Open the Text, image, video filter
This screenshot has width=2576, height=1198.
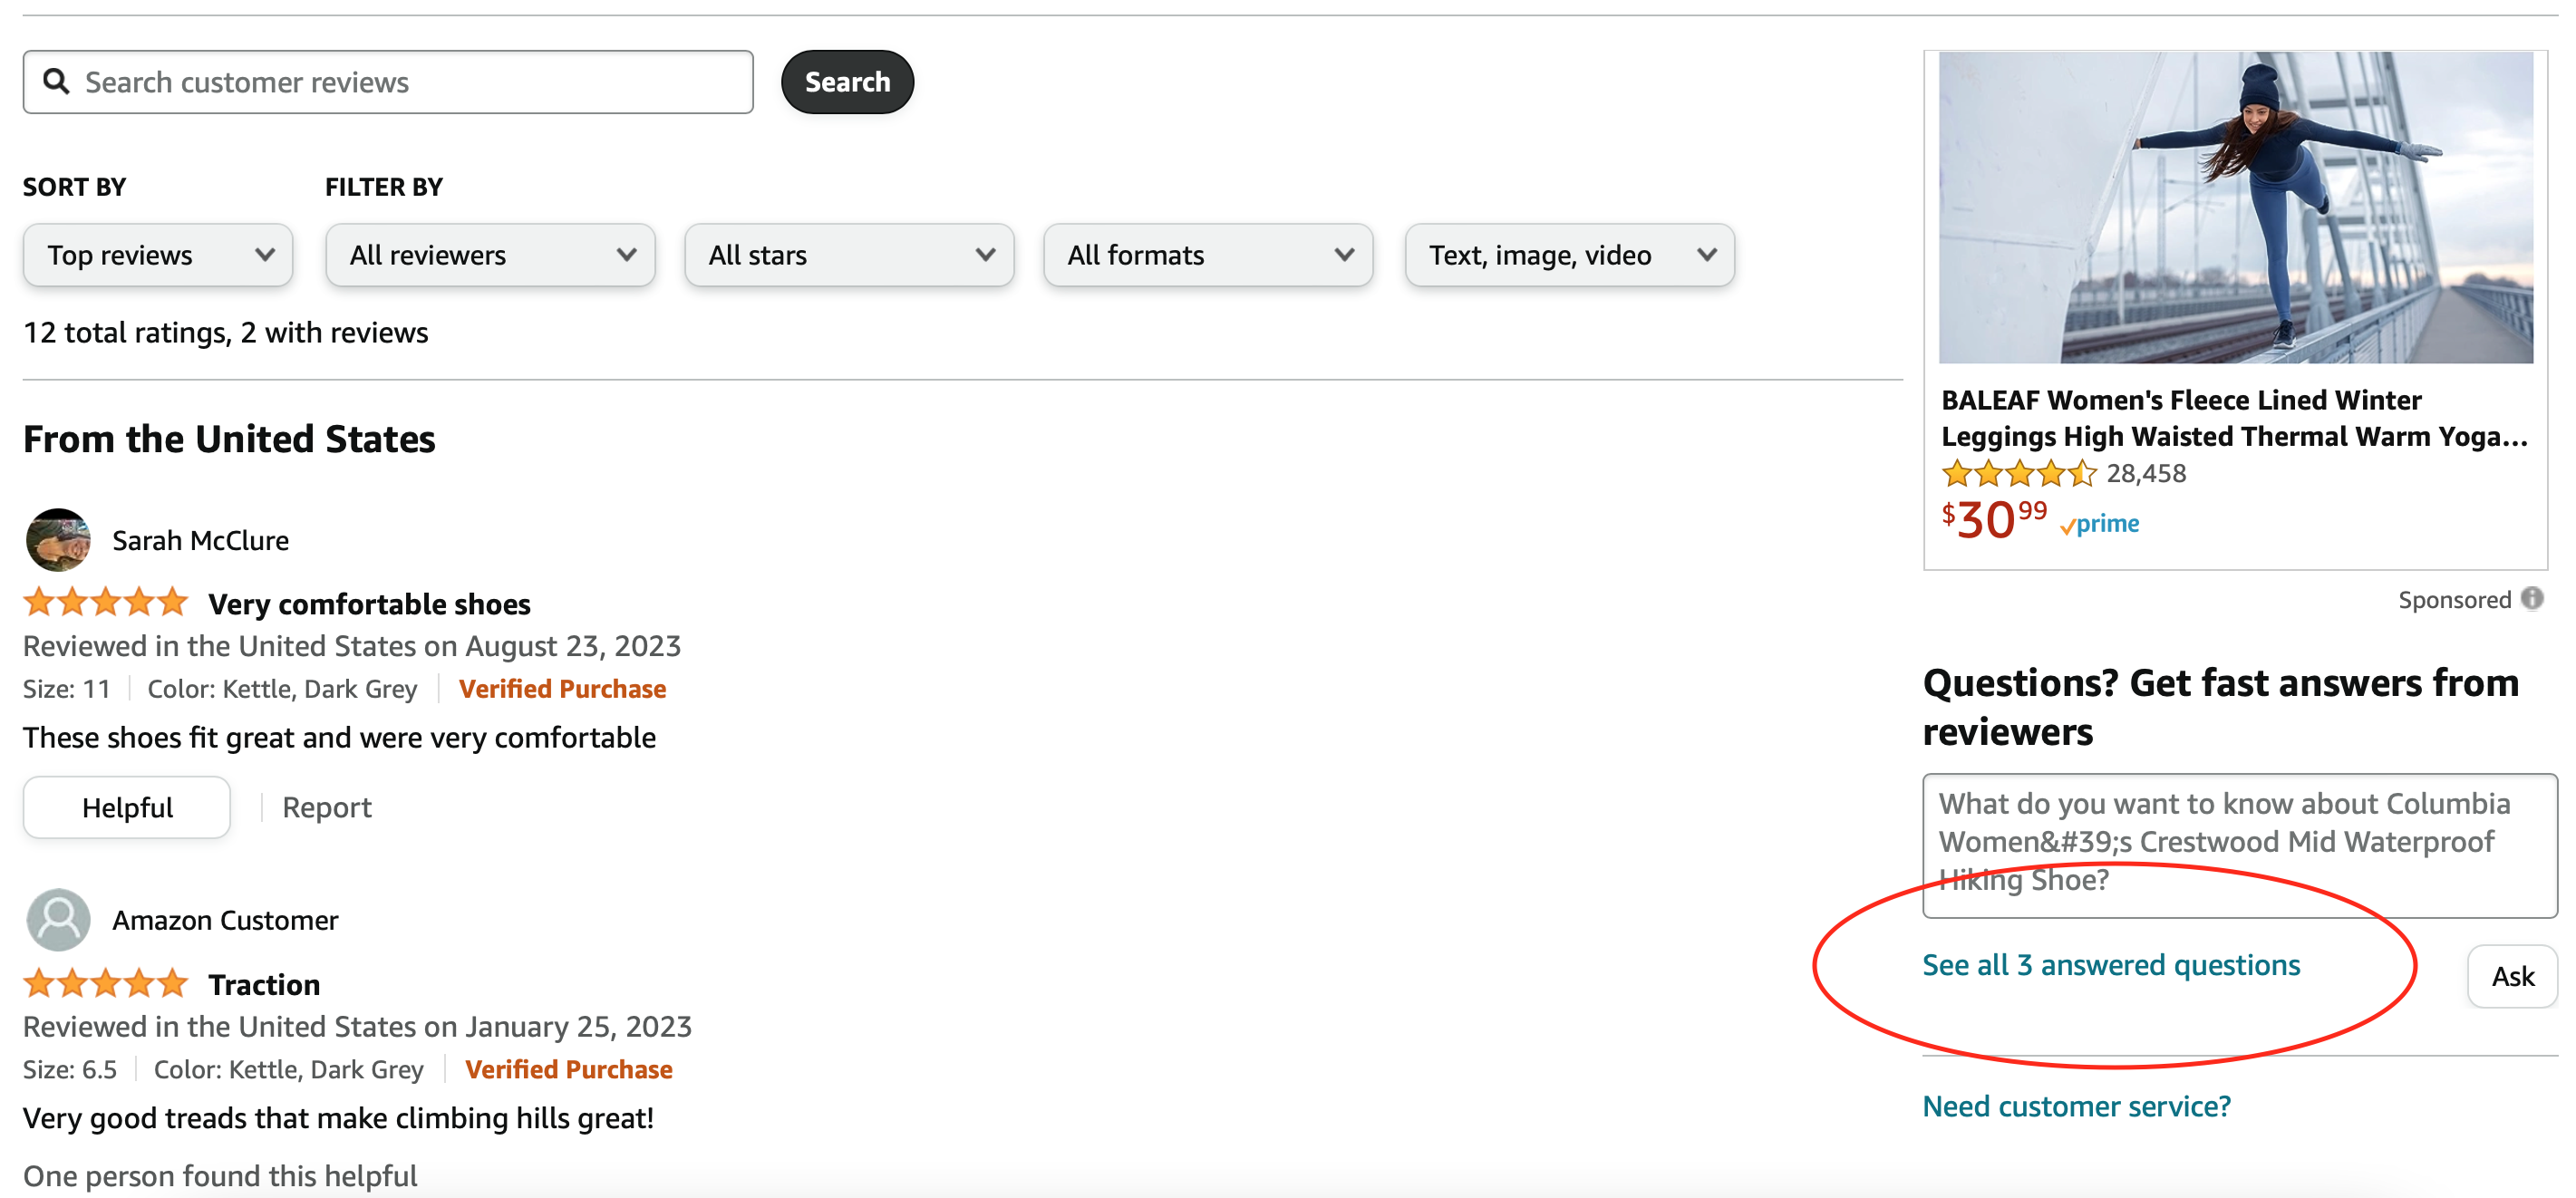tap(1569, 255)
